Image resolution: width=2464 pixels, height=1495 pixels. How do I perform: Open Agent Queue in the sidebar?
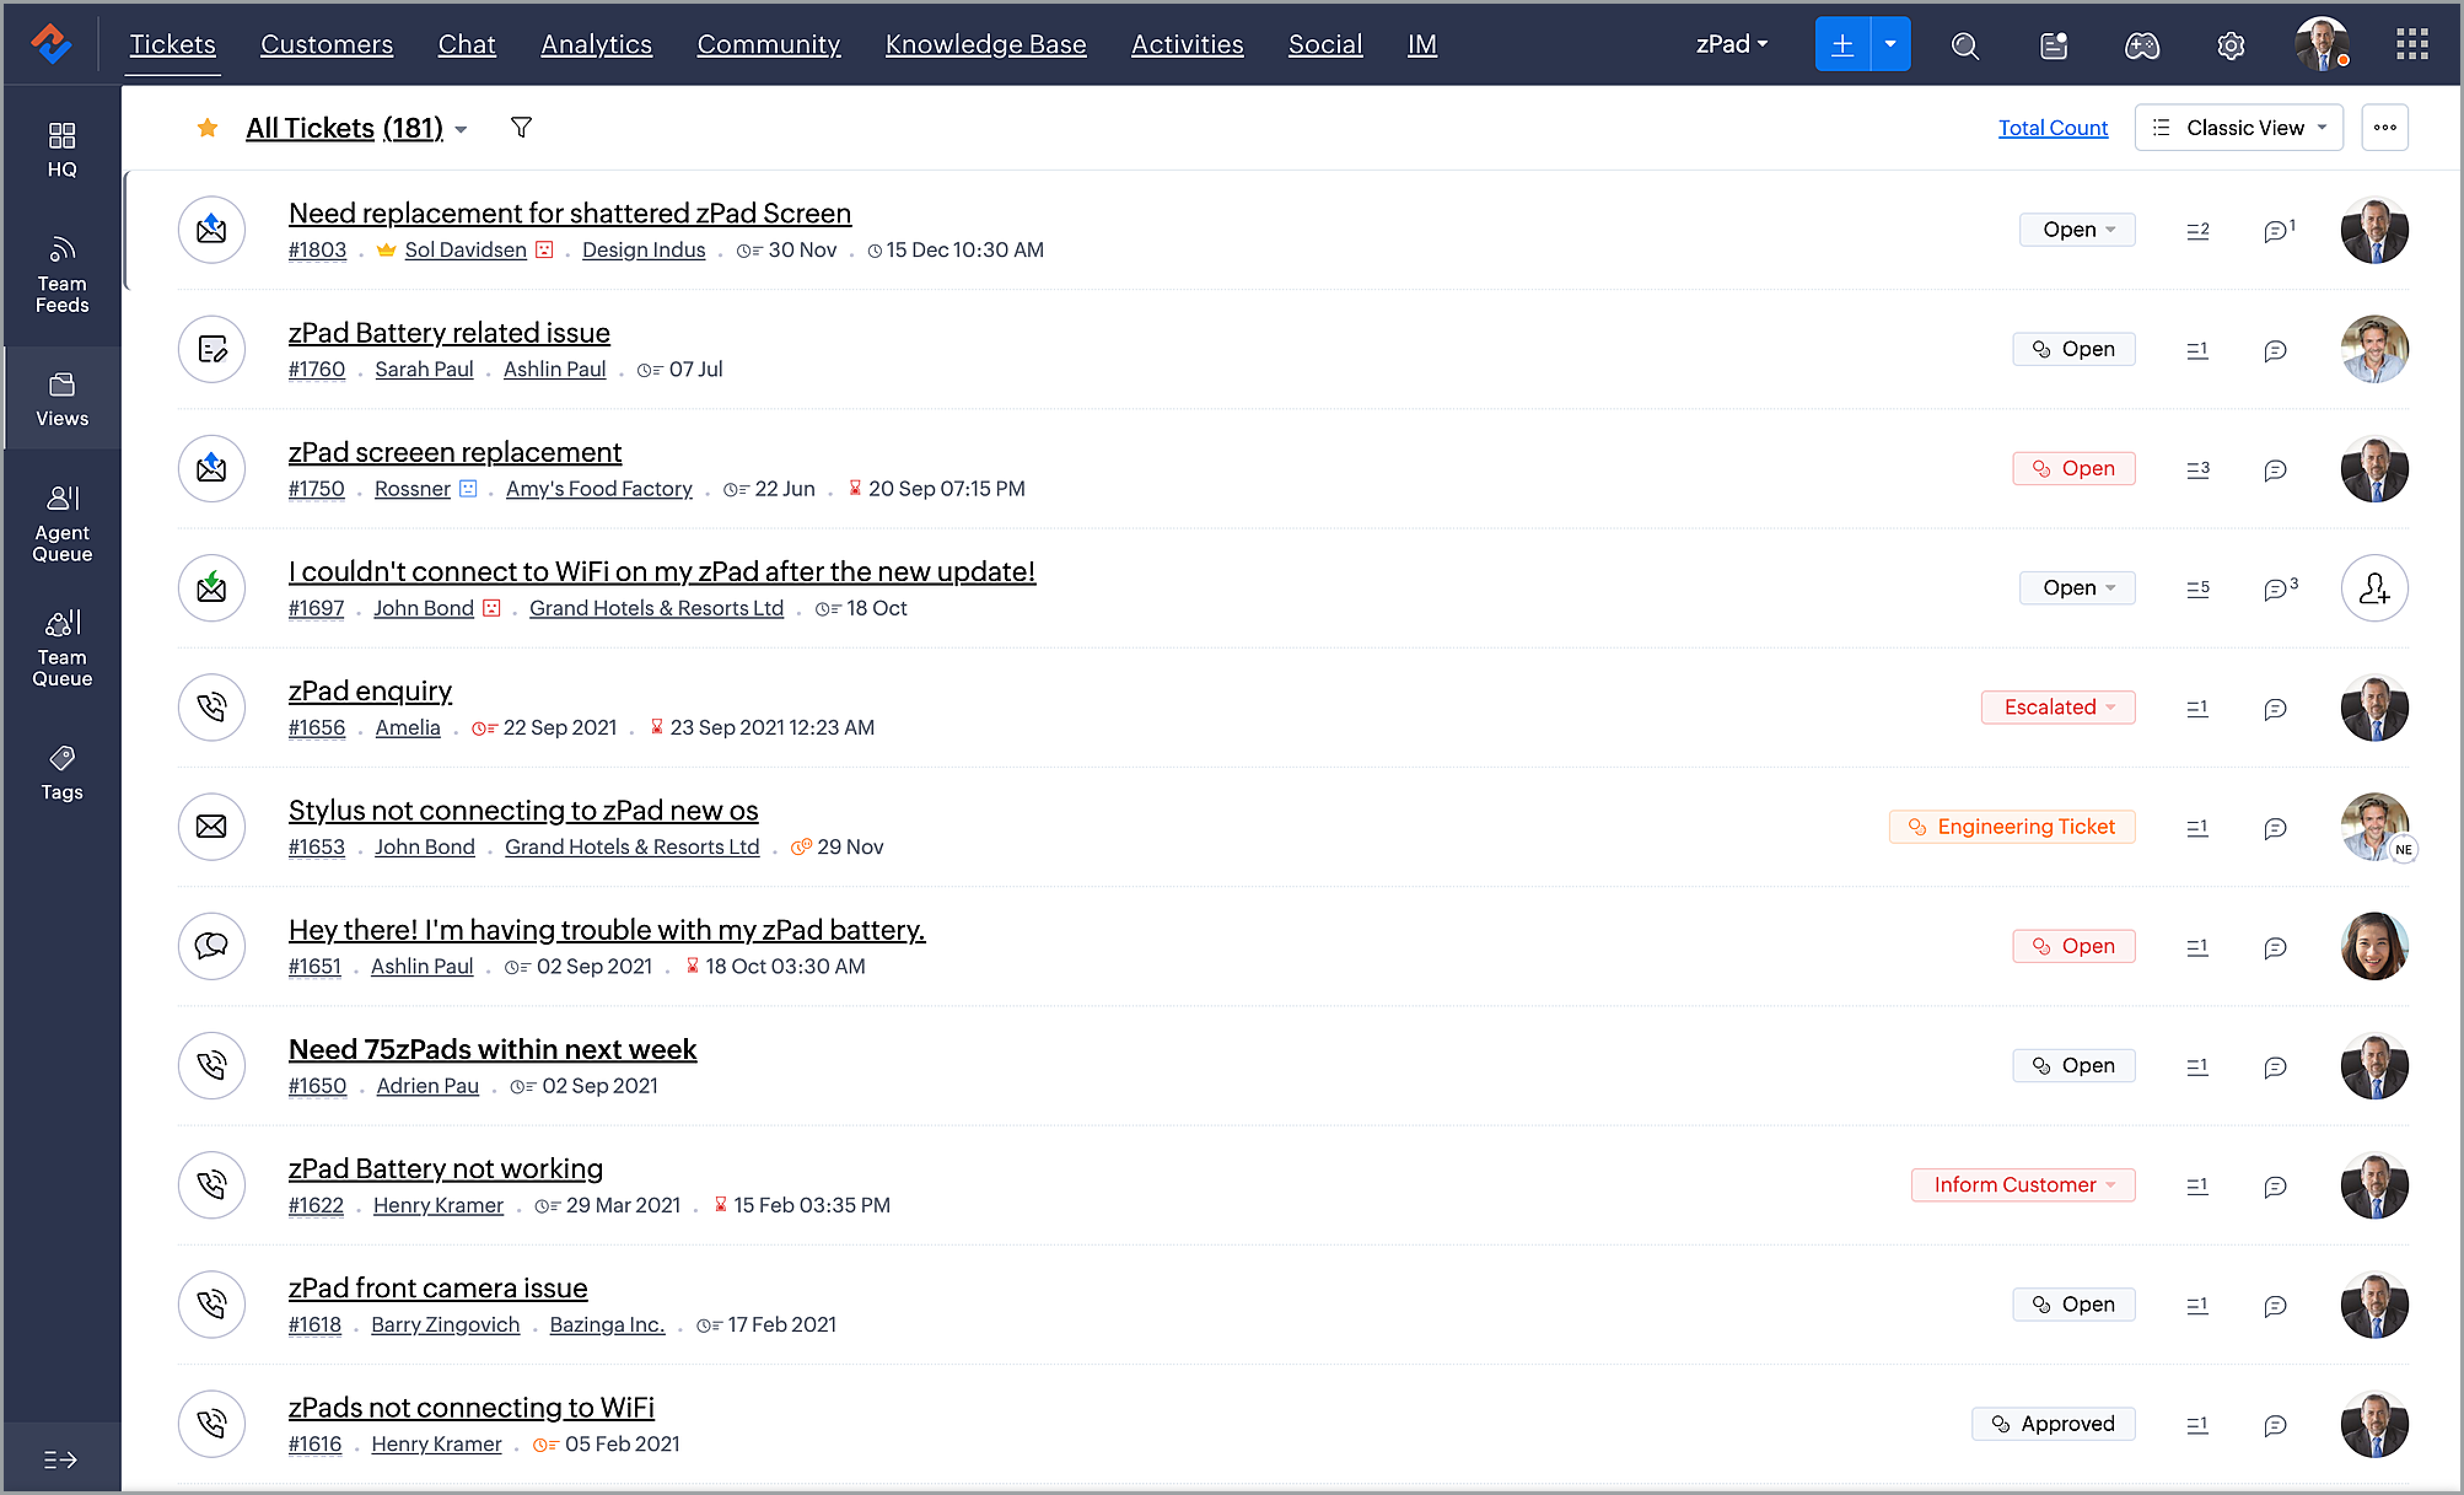coord(62,524)
